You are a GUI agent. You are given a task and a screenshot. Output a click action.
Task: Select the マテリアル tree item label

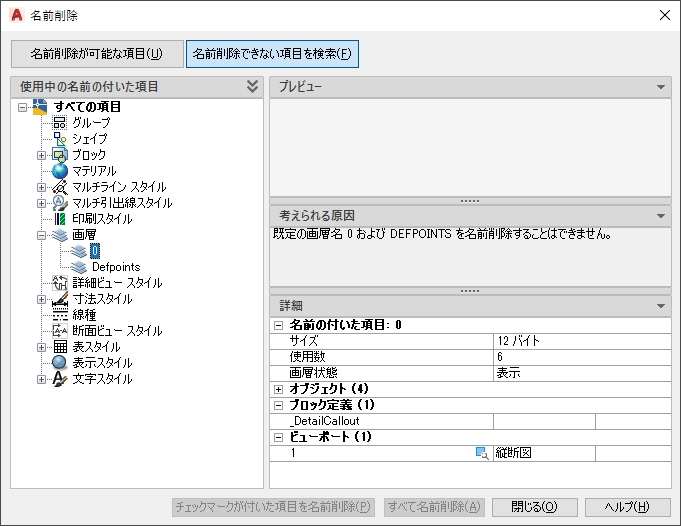click(94, 171)
